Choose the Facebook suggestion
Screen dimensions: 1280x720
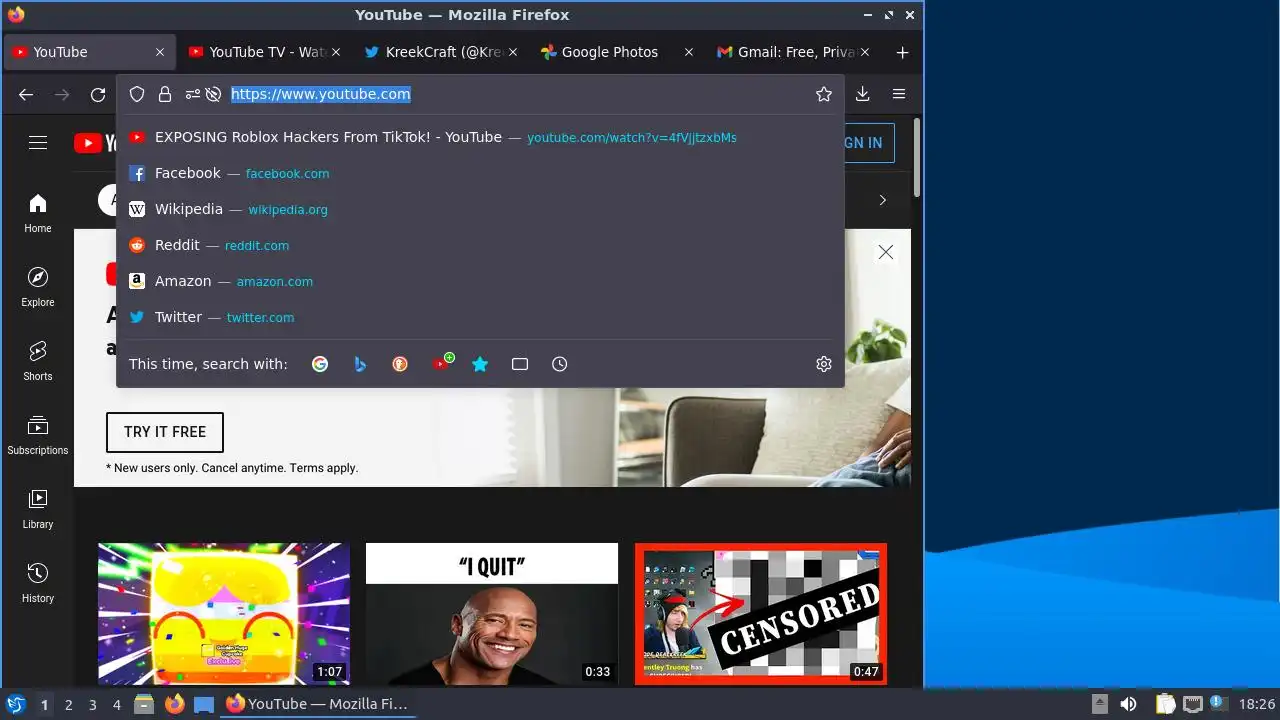[x=480, y=173]
